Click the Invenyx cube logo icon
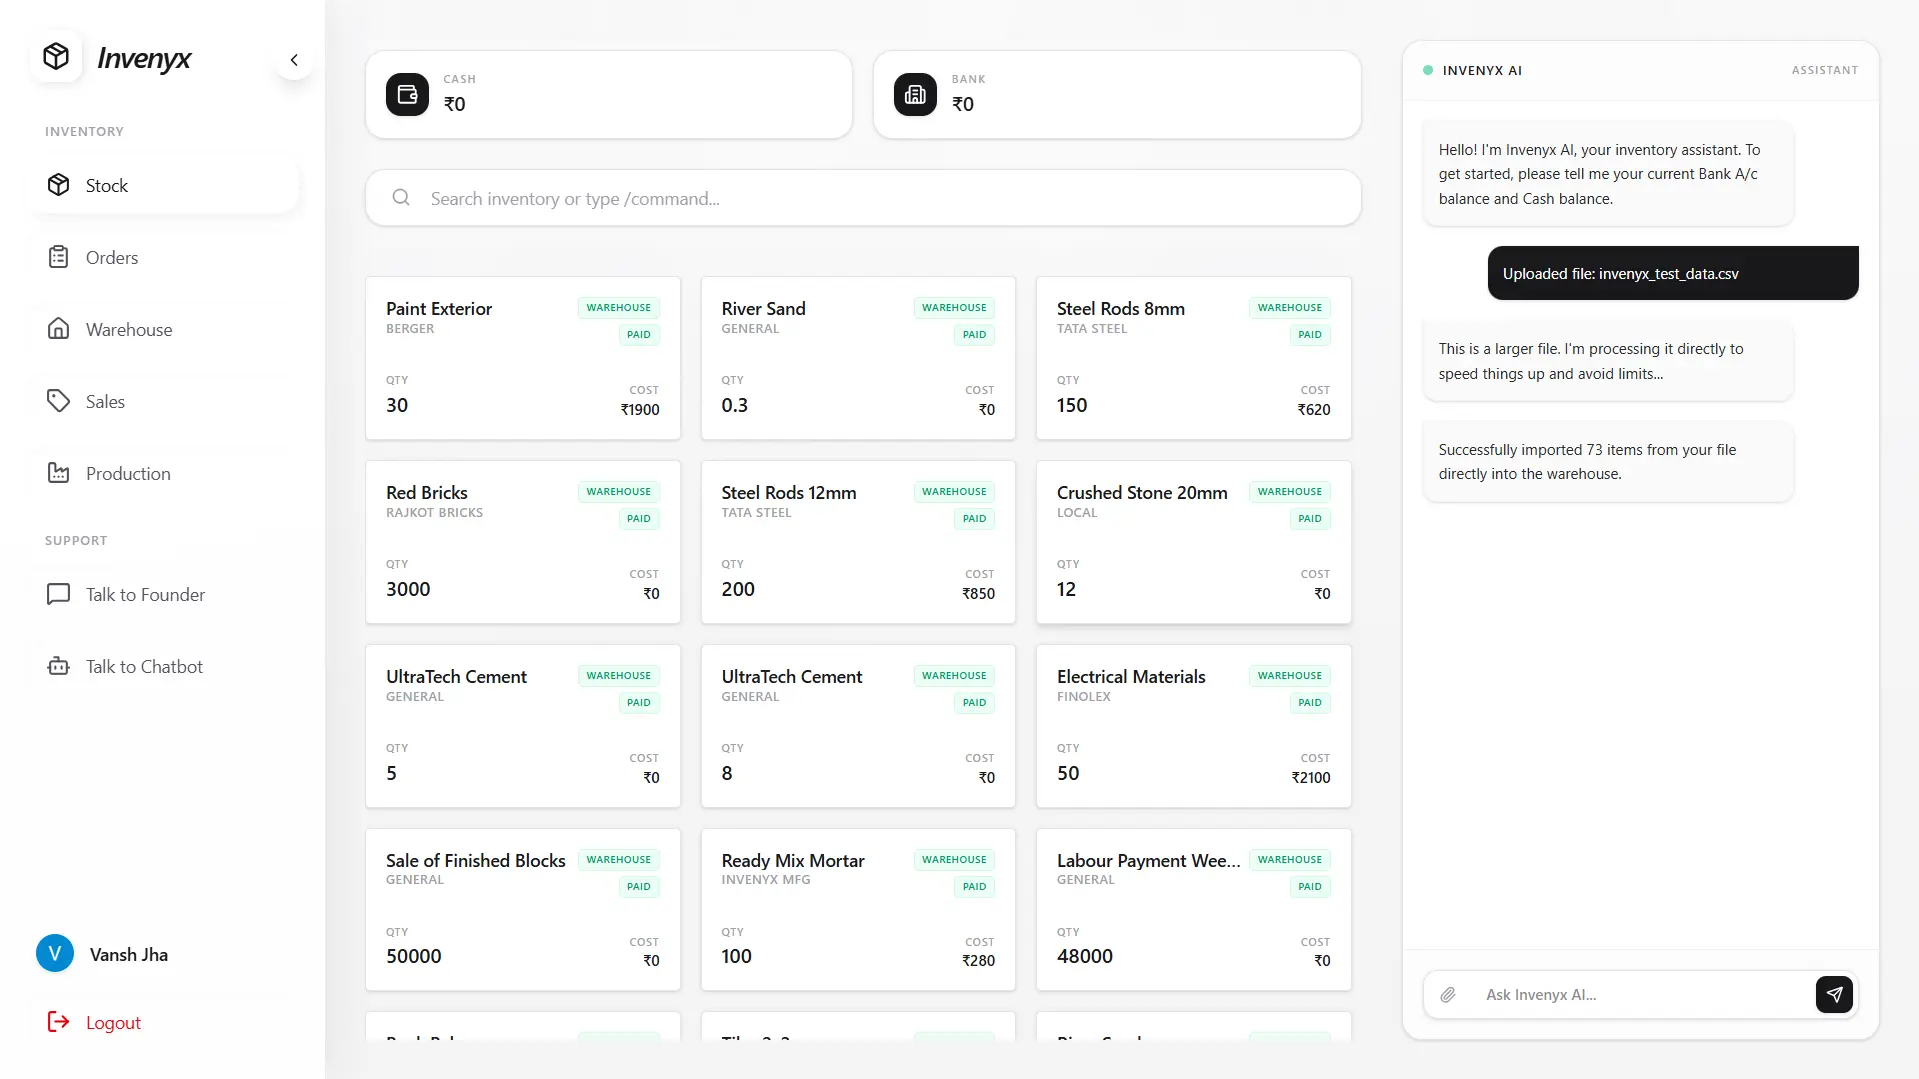This screenshot has height=1079, width=1919. 56,56
